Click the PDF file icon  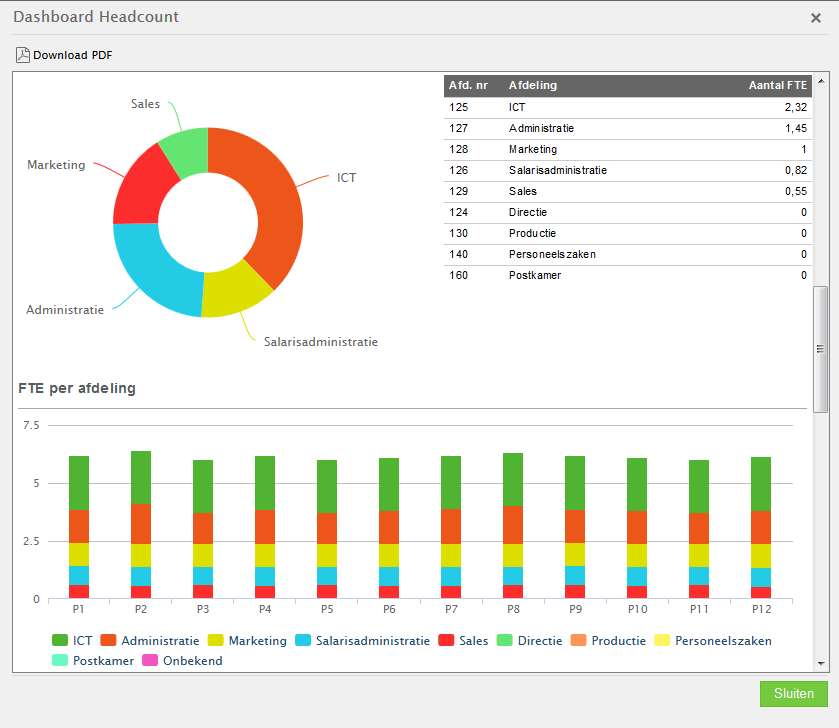point(22,55)
